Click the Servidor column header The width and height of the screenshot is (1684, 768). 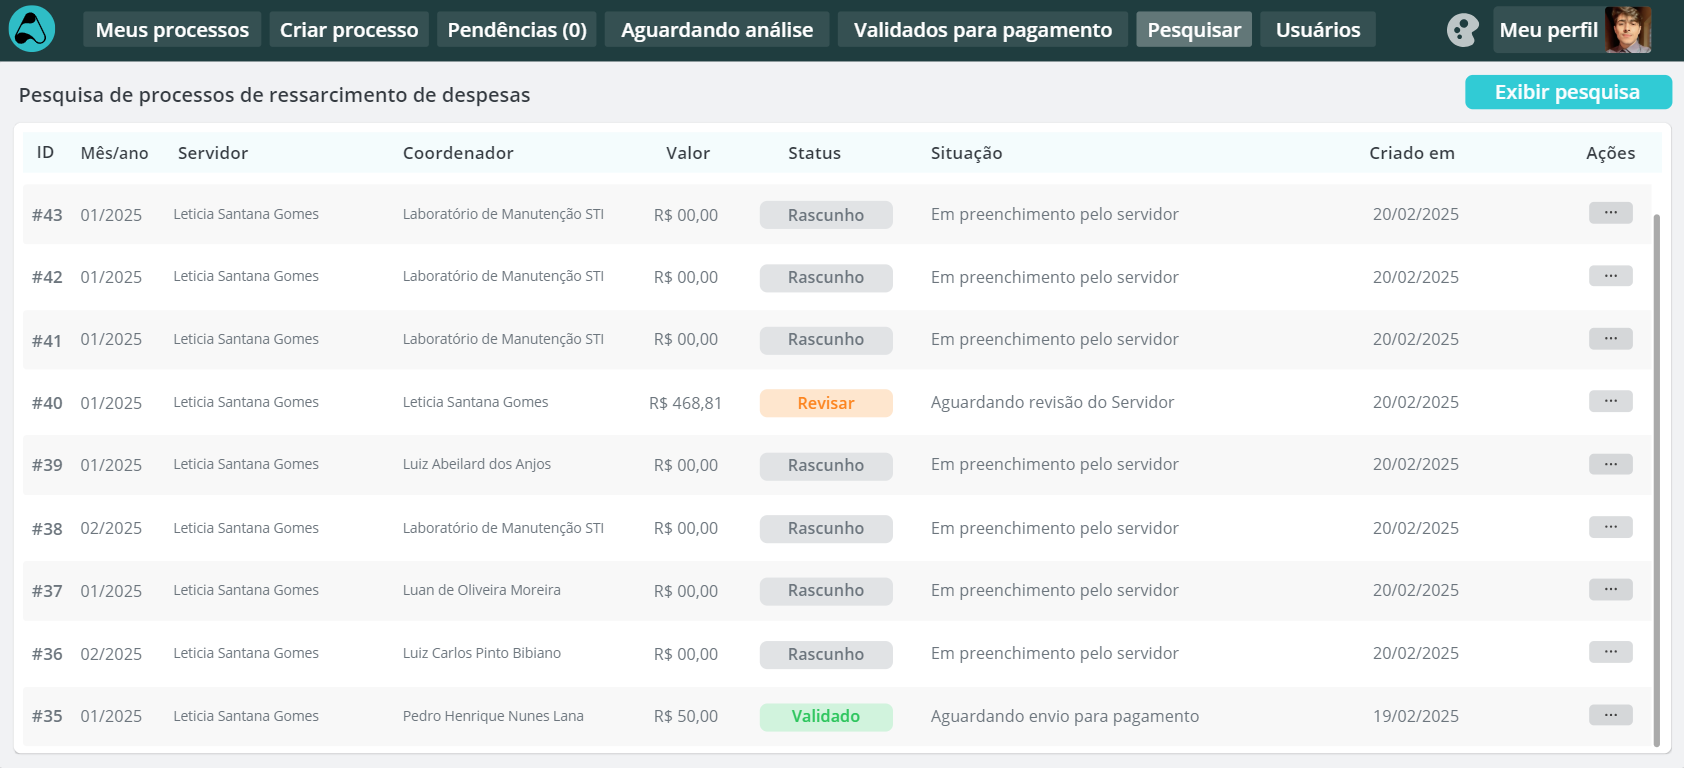click(213, 153)
